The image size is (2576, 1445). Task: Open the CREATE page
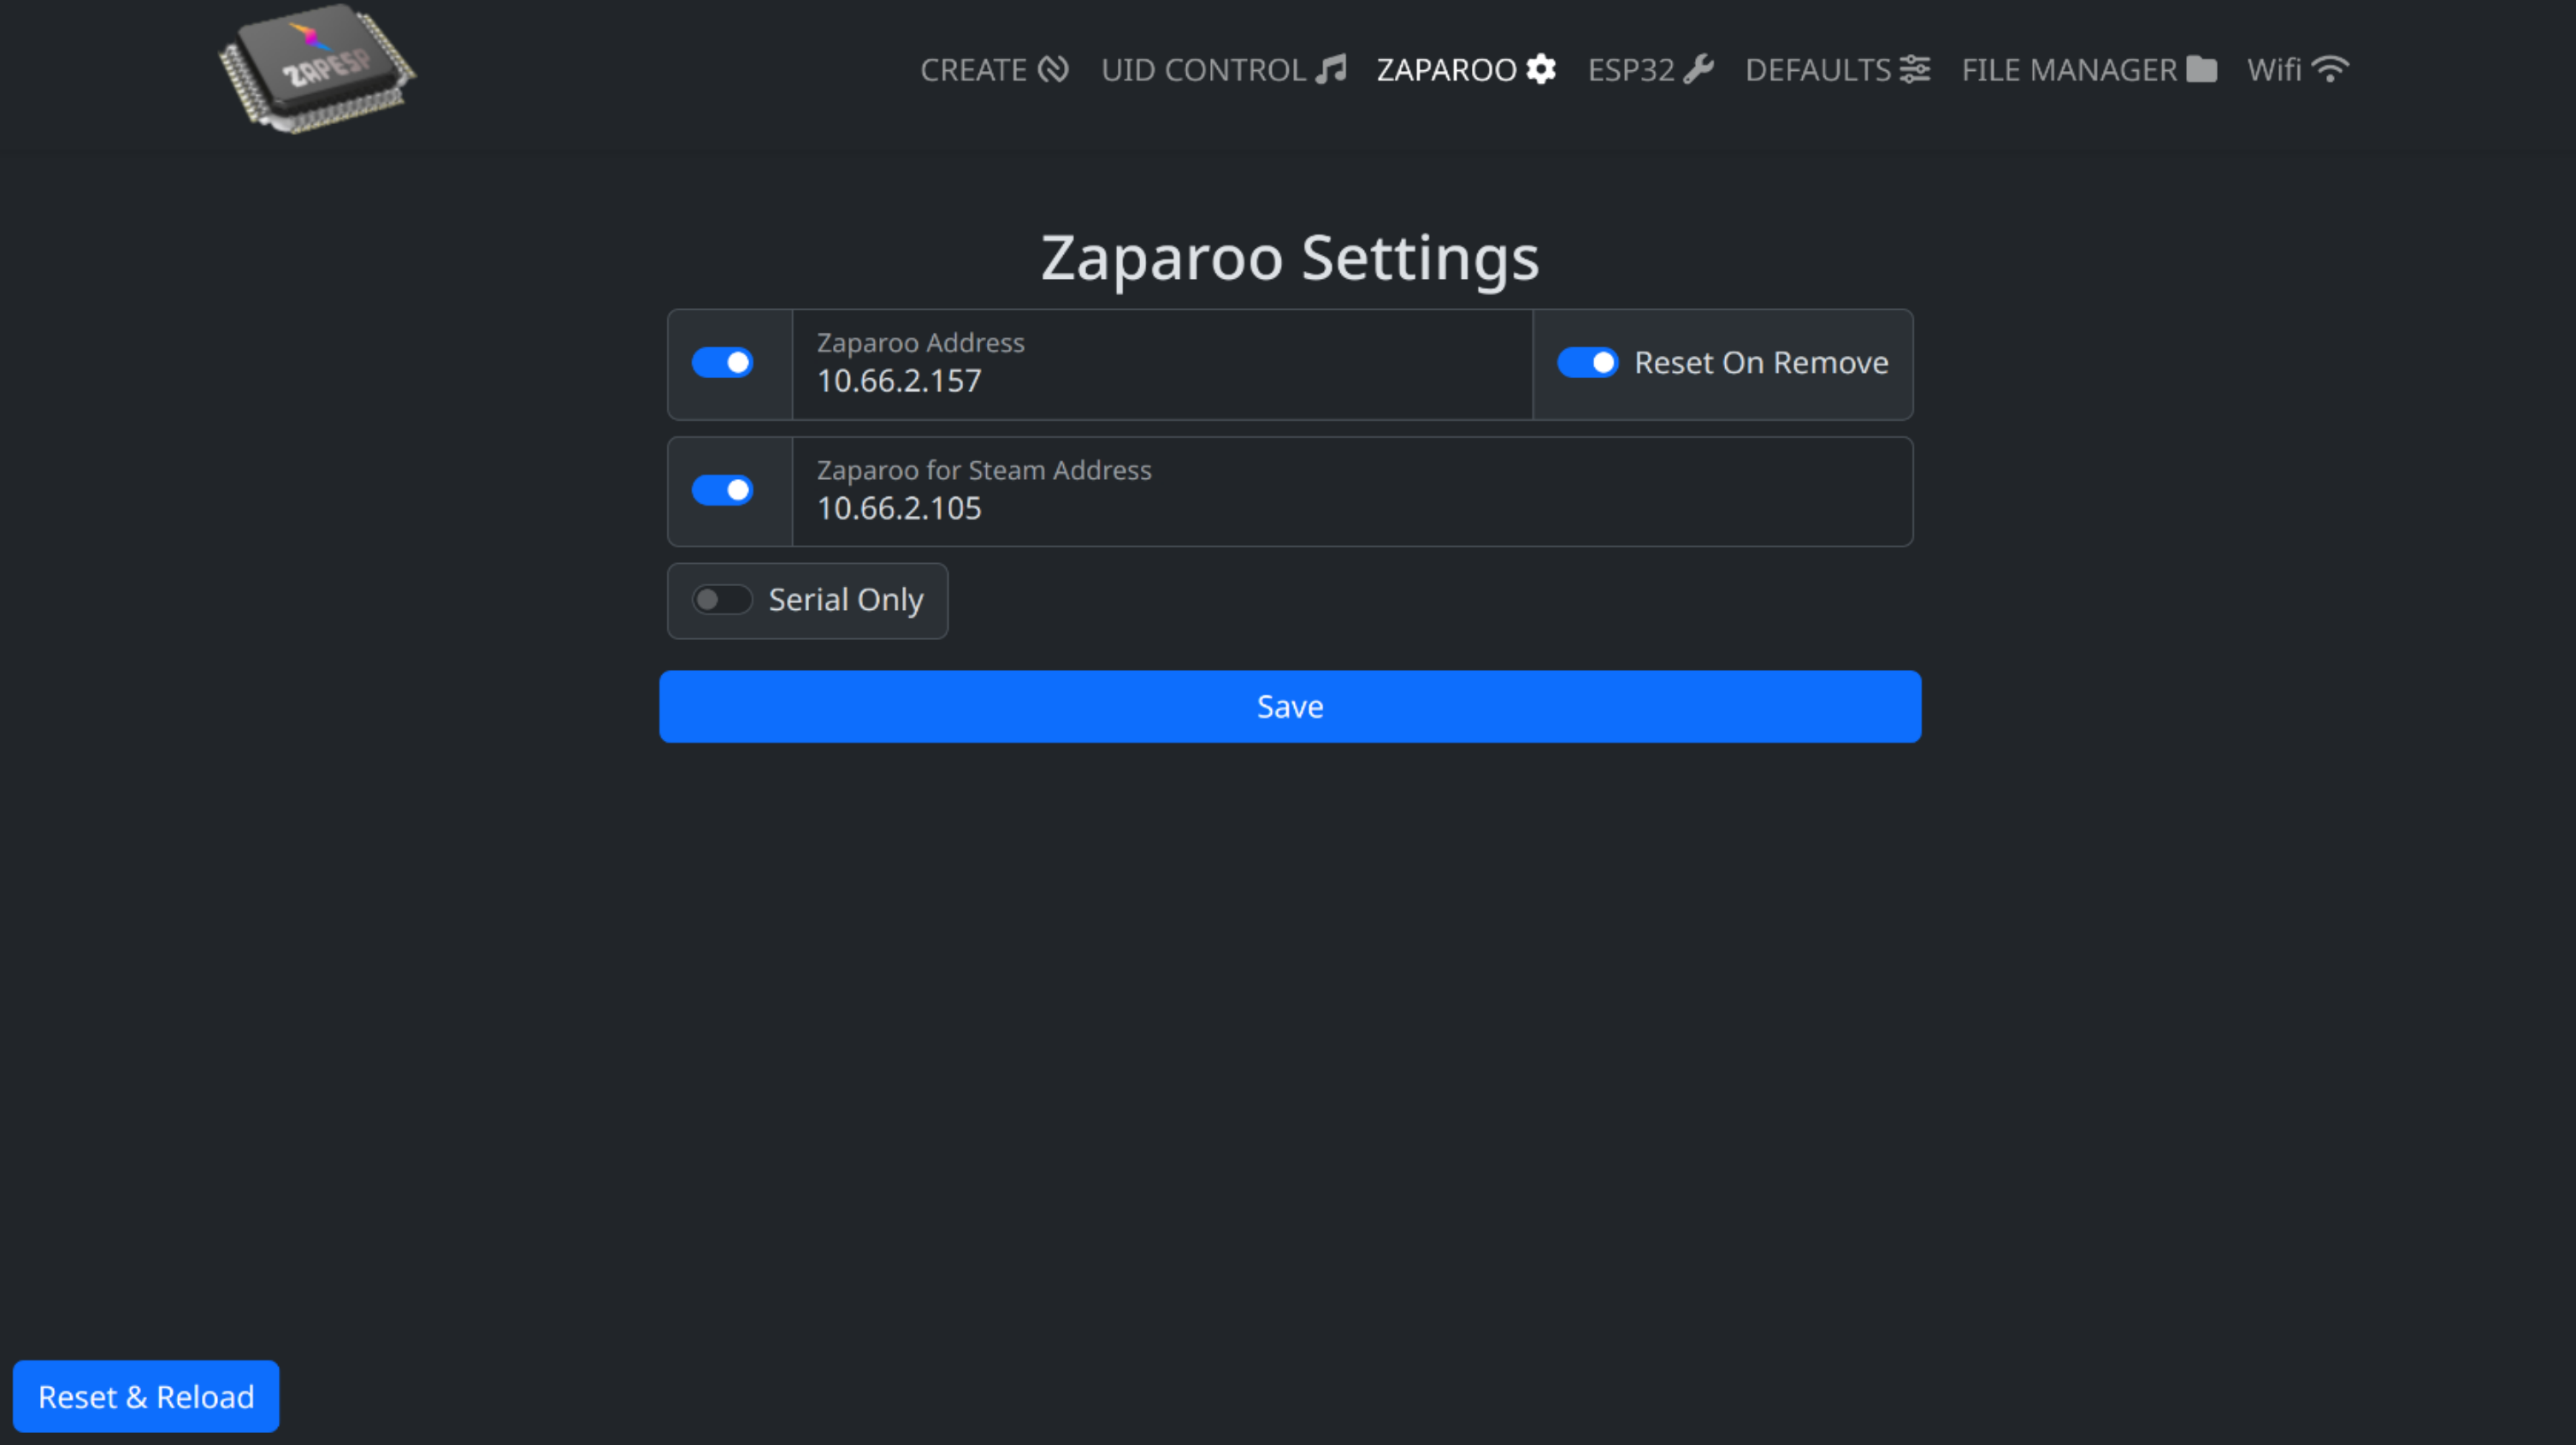tap(974, 69)
